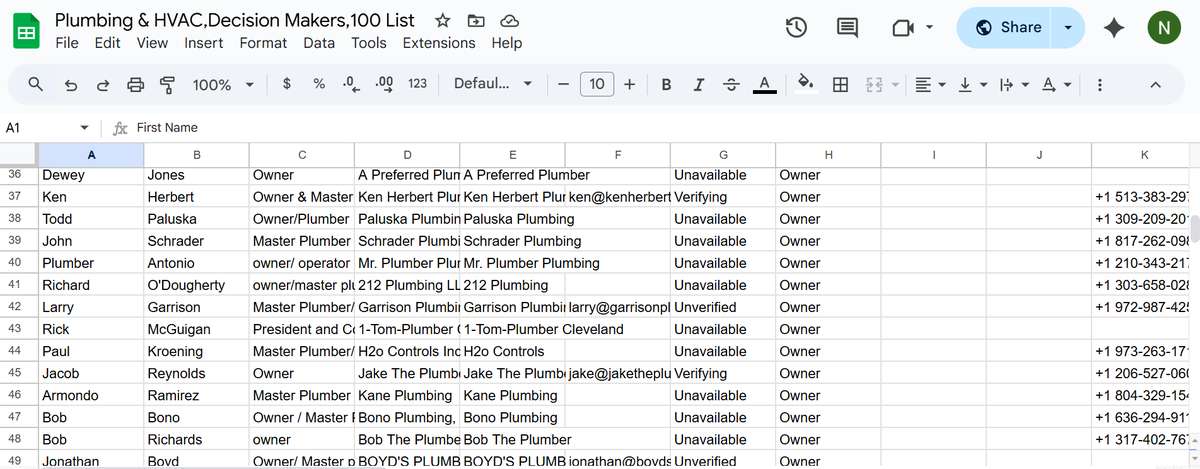Check the cloud document status icon
Screen dimensions: 1200x469
pyautogui.click(x=509, y=20)
